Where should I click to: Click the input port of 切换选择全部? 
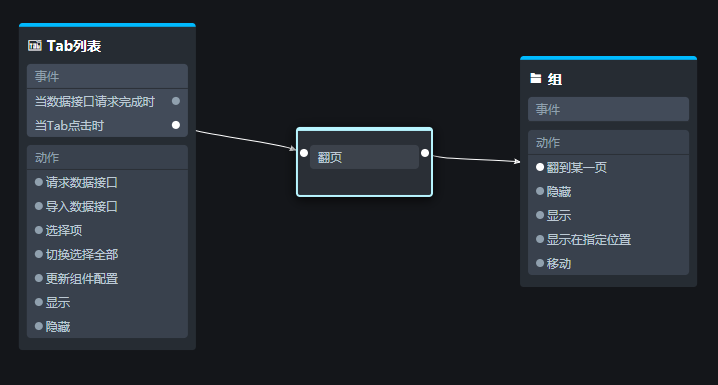(x=39, y=254)
